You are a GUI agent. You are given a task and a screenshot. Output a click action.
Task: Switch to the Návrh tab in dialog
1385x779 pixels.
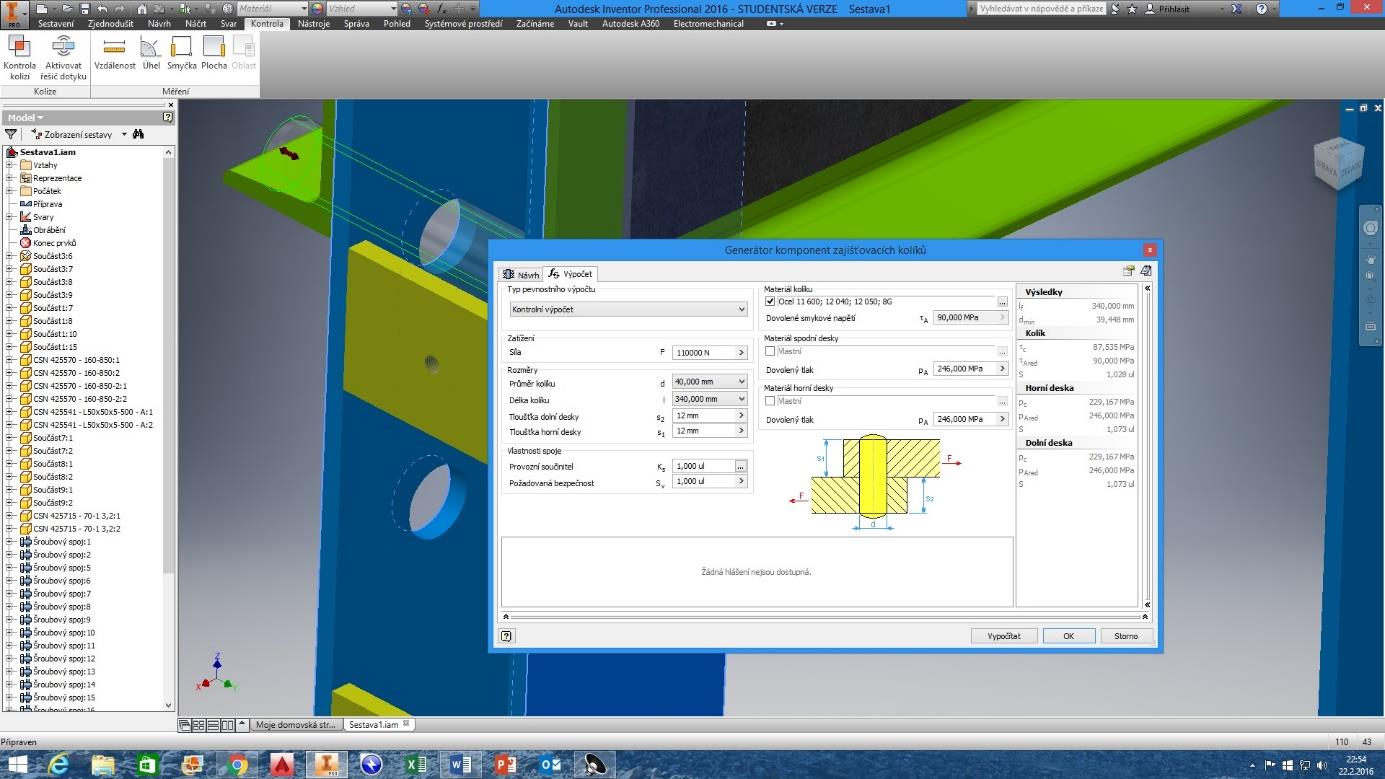point(521,274)
